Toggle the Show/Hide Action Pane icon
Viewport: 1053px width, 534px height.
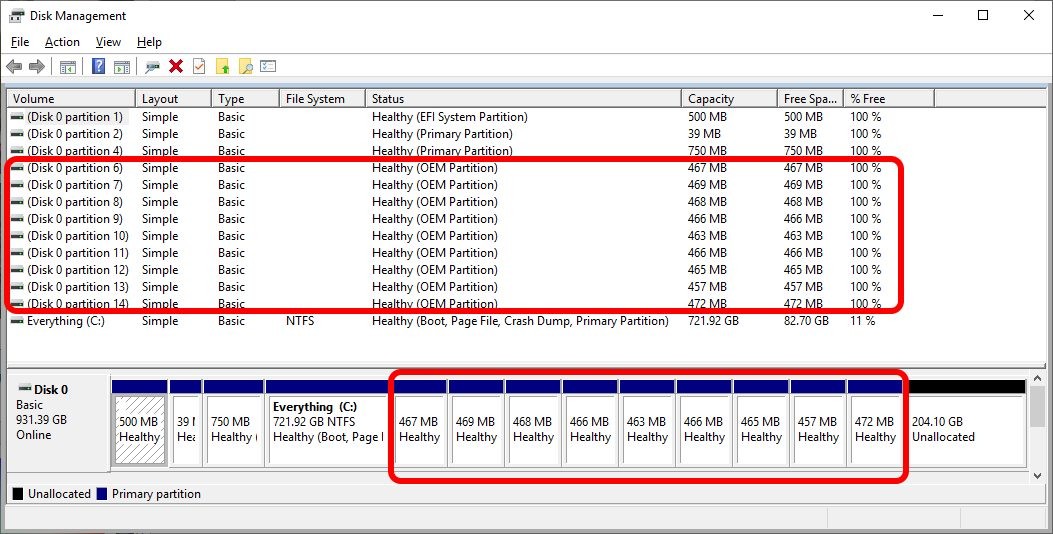coord(121,67)
